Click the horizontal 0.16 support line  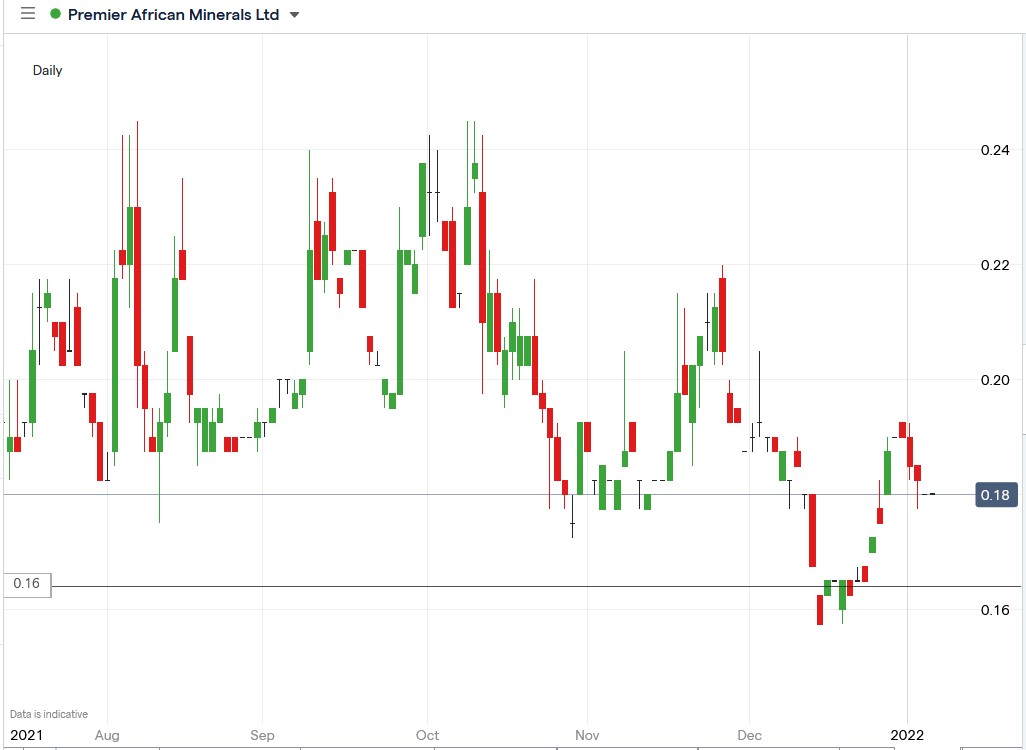coord(500,585)
